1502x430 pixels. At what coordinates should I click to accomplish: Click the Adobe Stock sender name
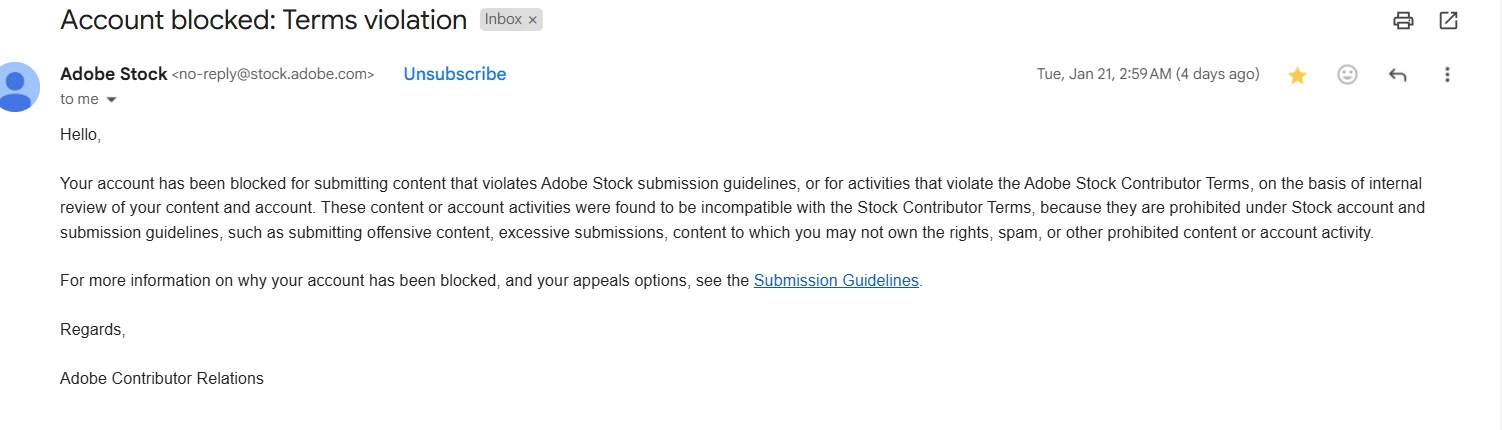(113, 74)
